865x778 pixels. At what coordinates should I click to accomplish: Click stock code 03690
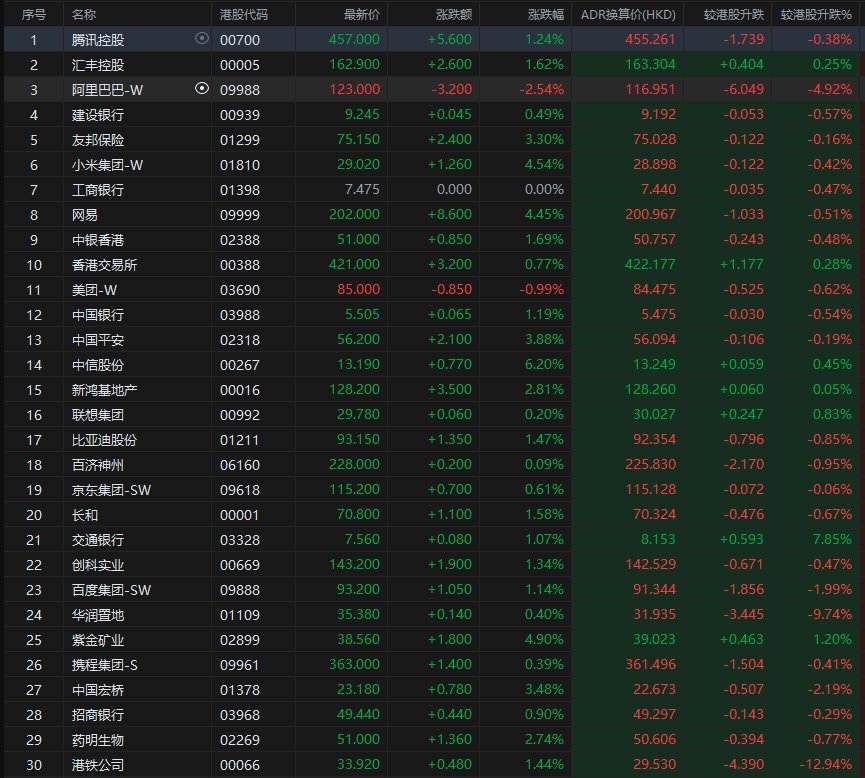coord(239,290)
